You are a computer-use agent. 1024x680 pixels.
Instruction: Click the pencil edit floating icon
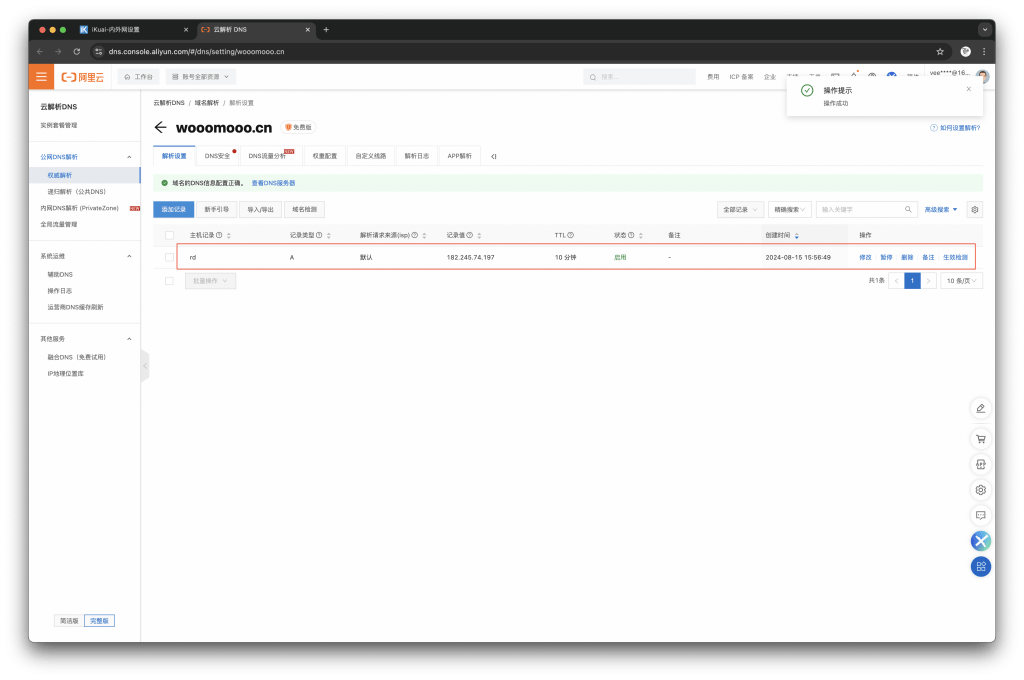[981, 408]
